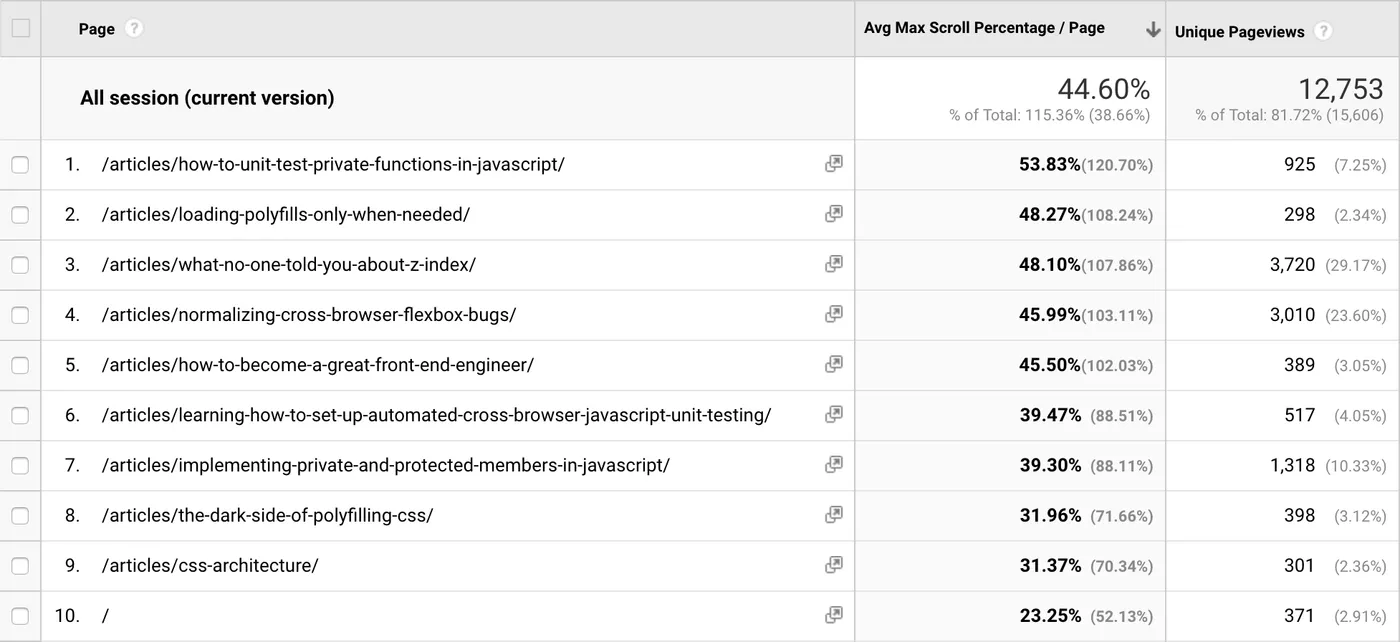Click help icon beside Unique Pageviews
Screen dimensions: 1400x642
[1323, 31]
